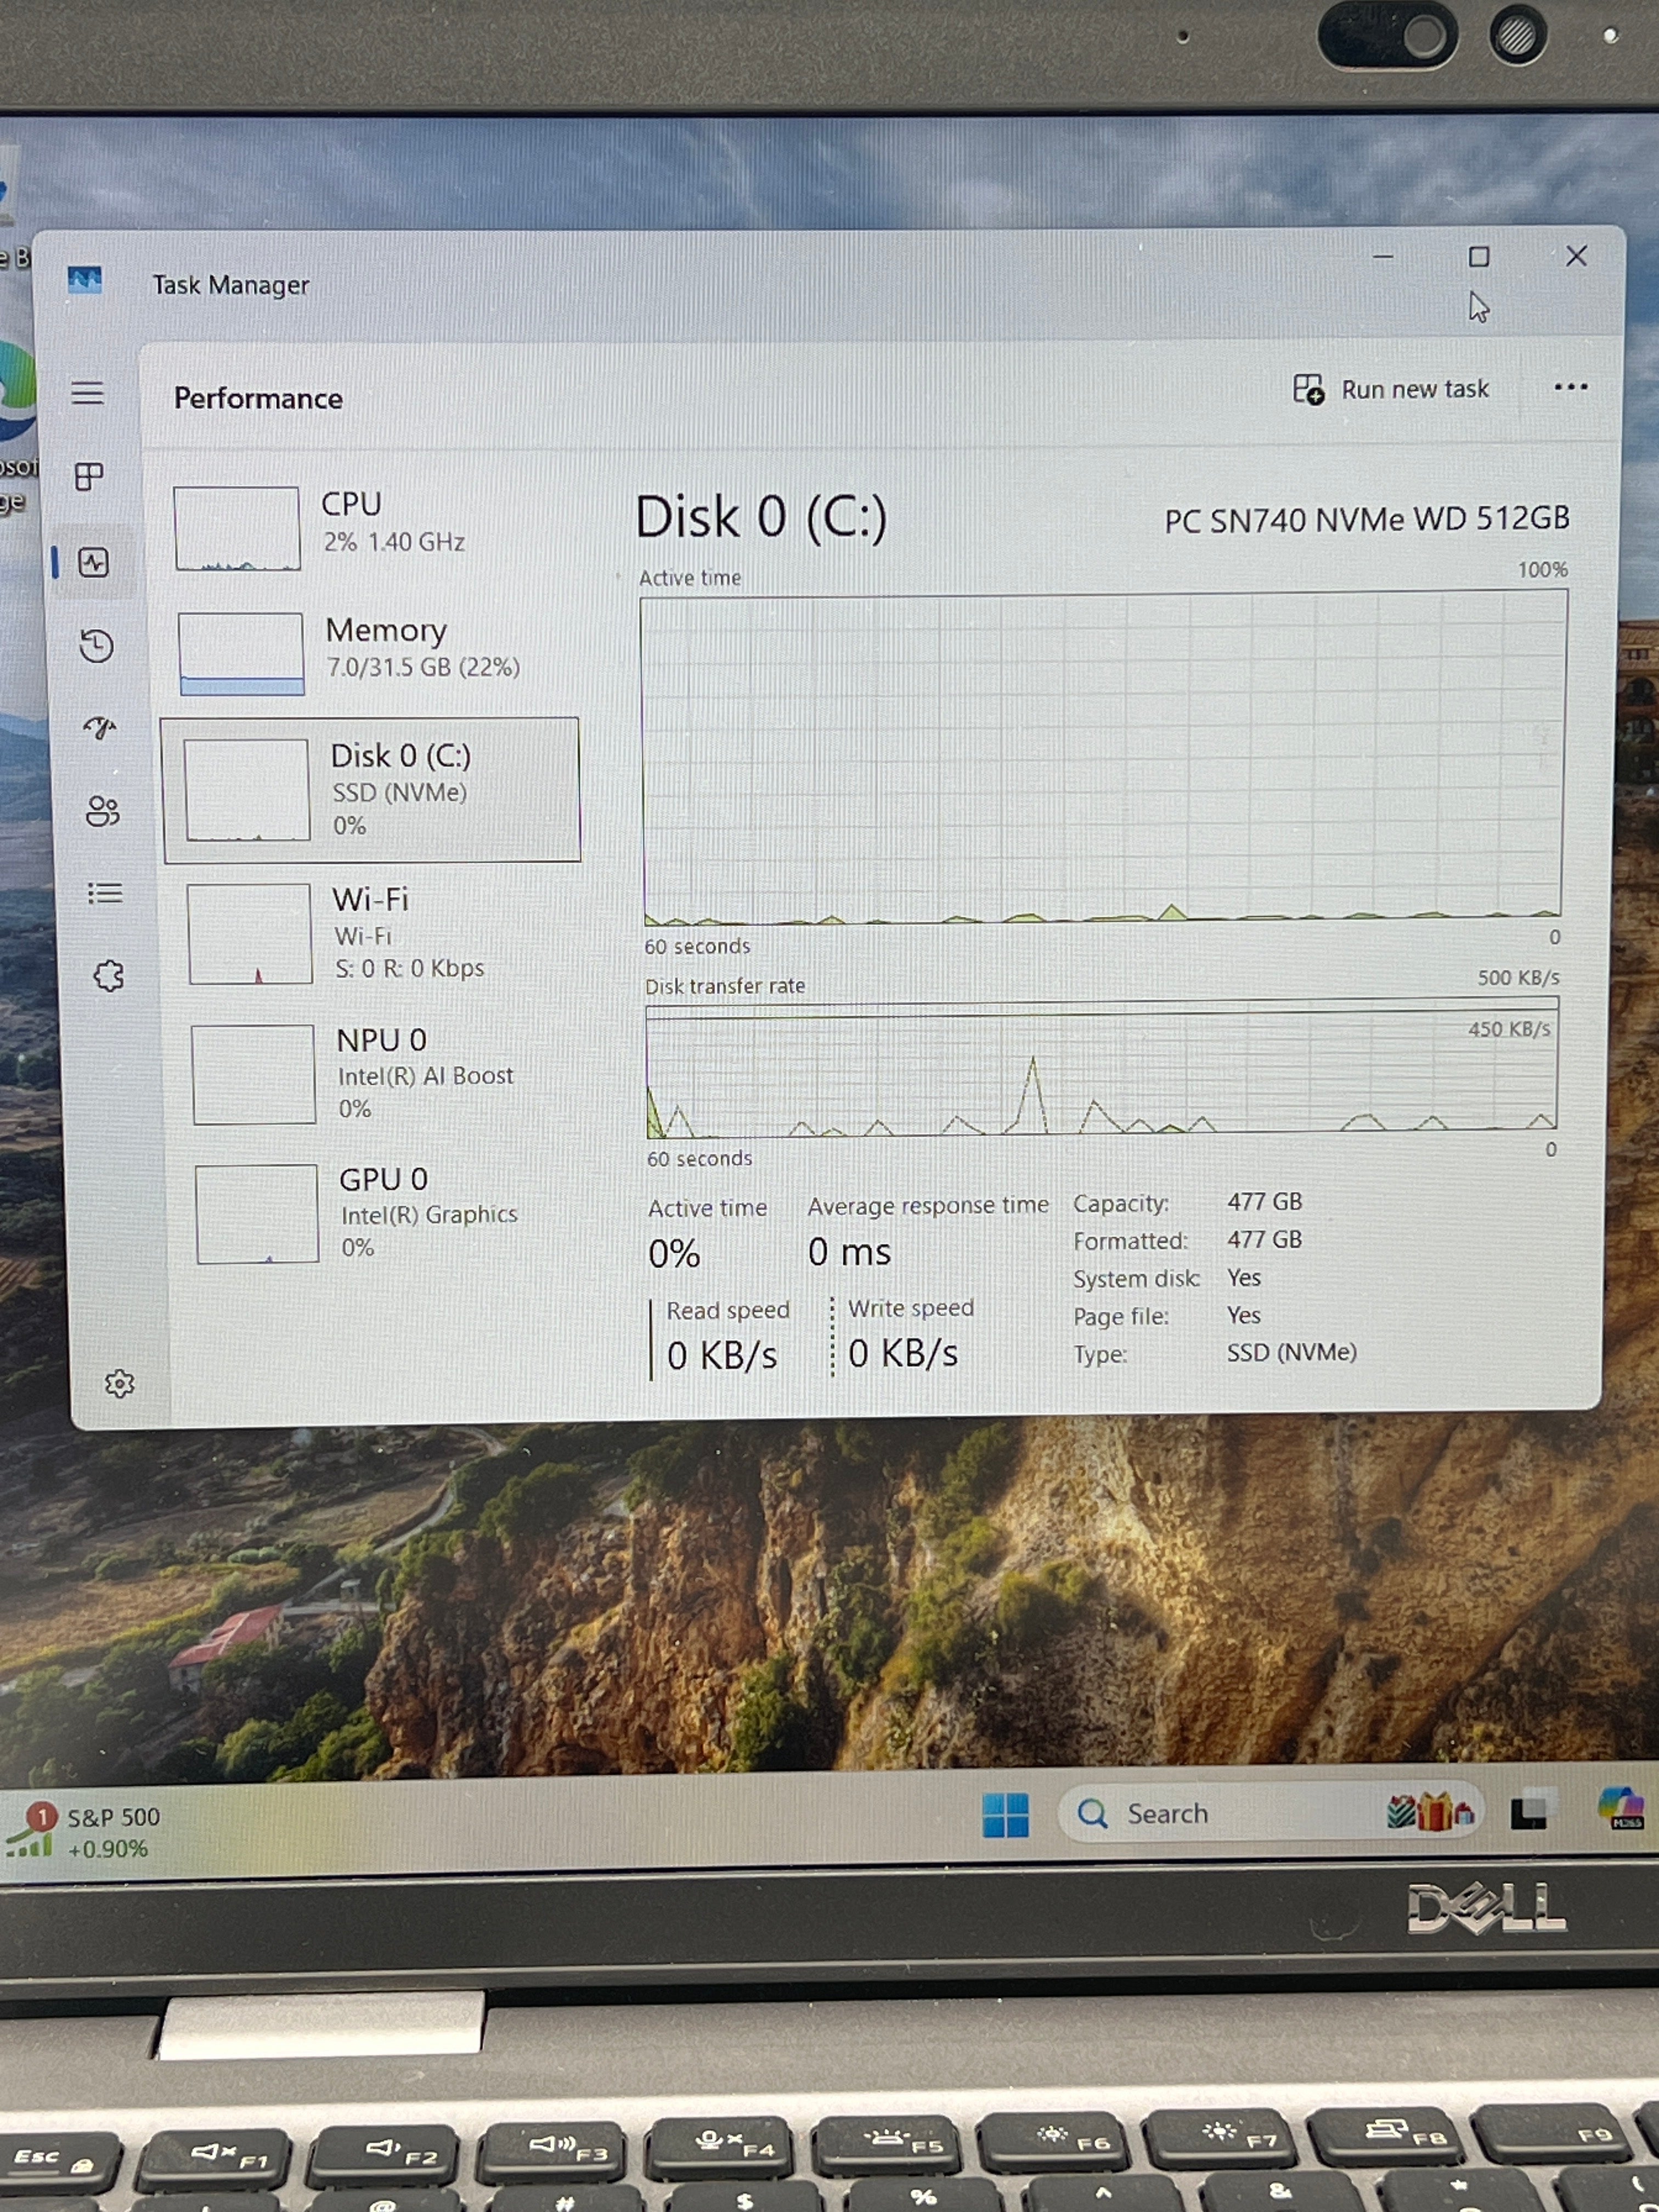Click the NPU 0 mini graph thumbnail

pos(254,1075)
